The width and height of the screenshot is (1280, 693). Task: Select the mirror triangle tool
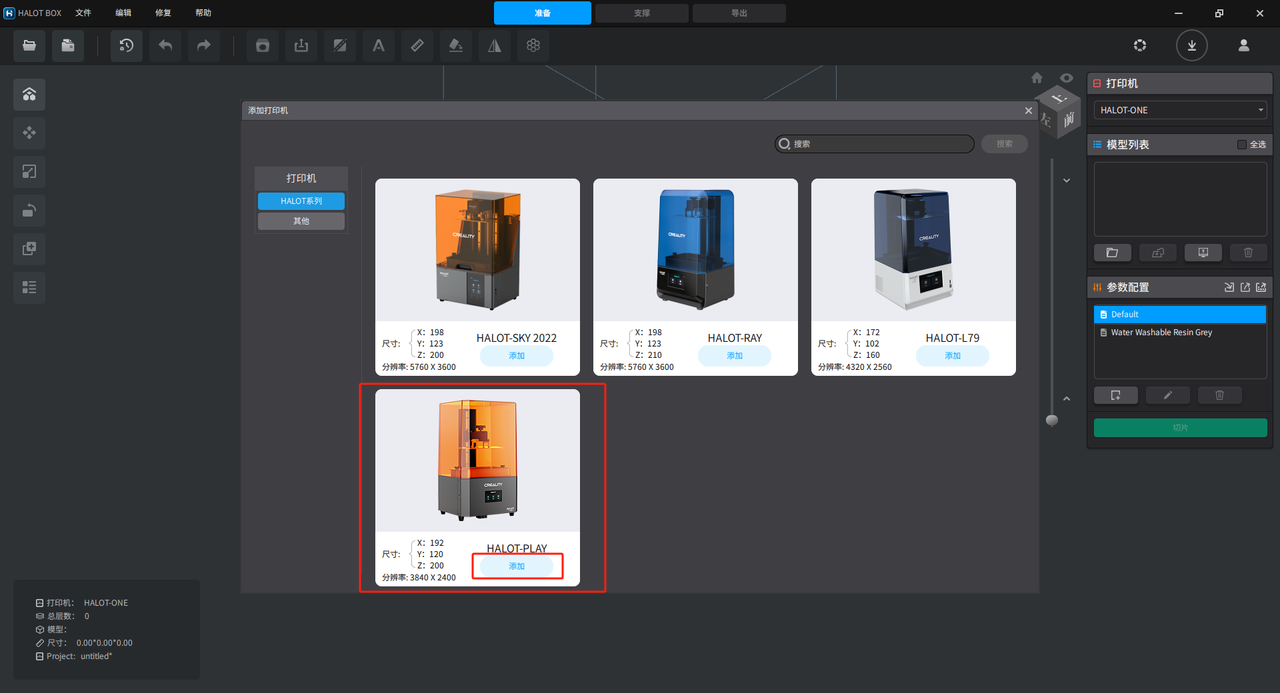(494, 45)
